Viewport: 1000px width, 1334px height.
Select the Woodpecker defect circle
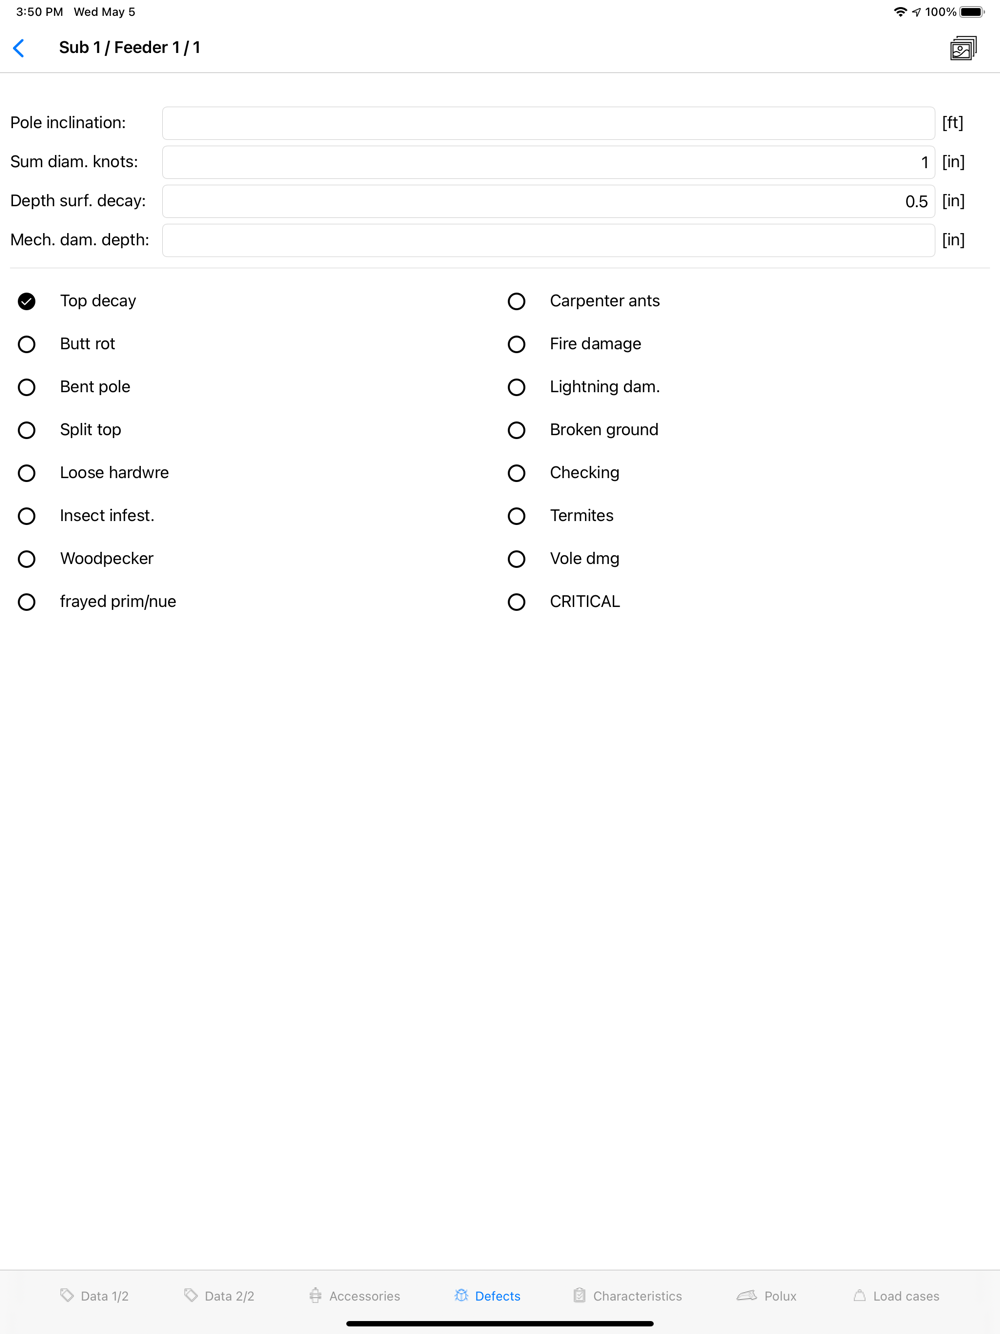27,559
